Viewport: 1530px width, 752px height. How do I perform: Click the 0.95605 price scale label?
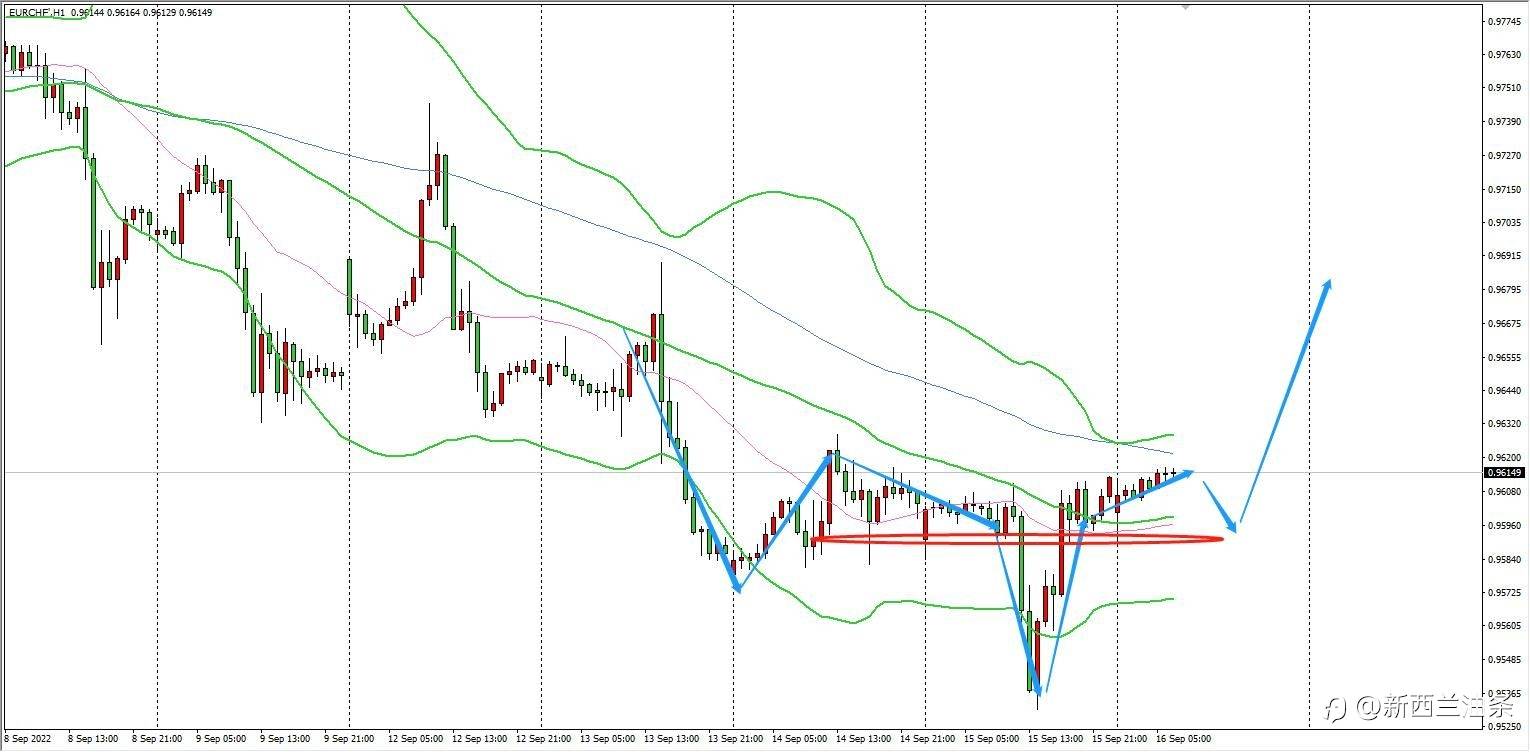click(x=1504, y=626)
